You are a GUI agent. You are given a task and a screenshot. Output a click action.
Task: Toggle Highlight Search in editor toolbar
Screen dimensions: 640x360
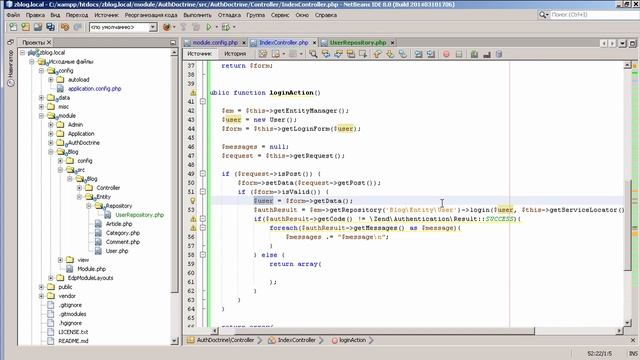coord(351,54)
